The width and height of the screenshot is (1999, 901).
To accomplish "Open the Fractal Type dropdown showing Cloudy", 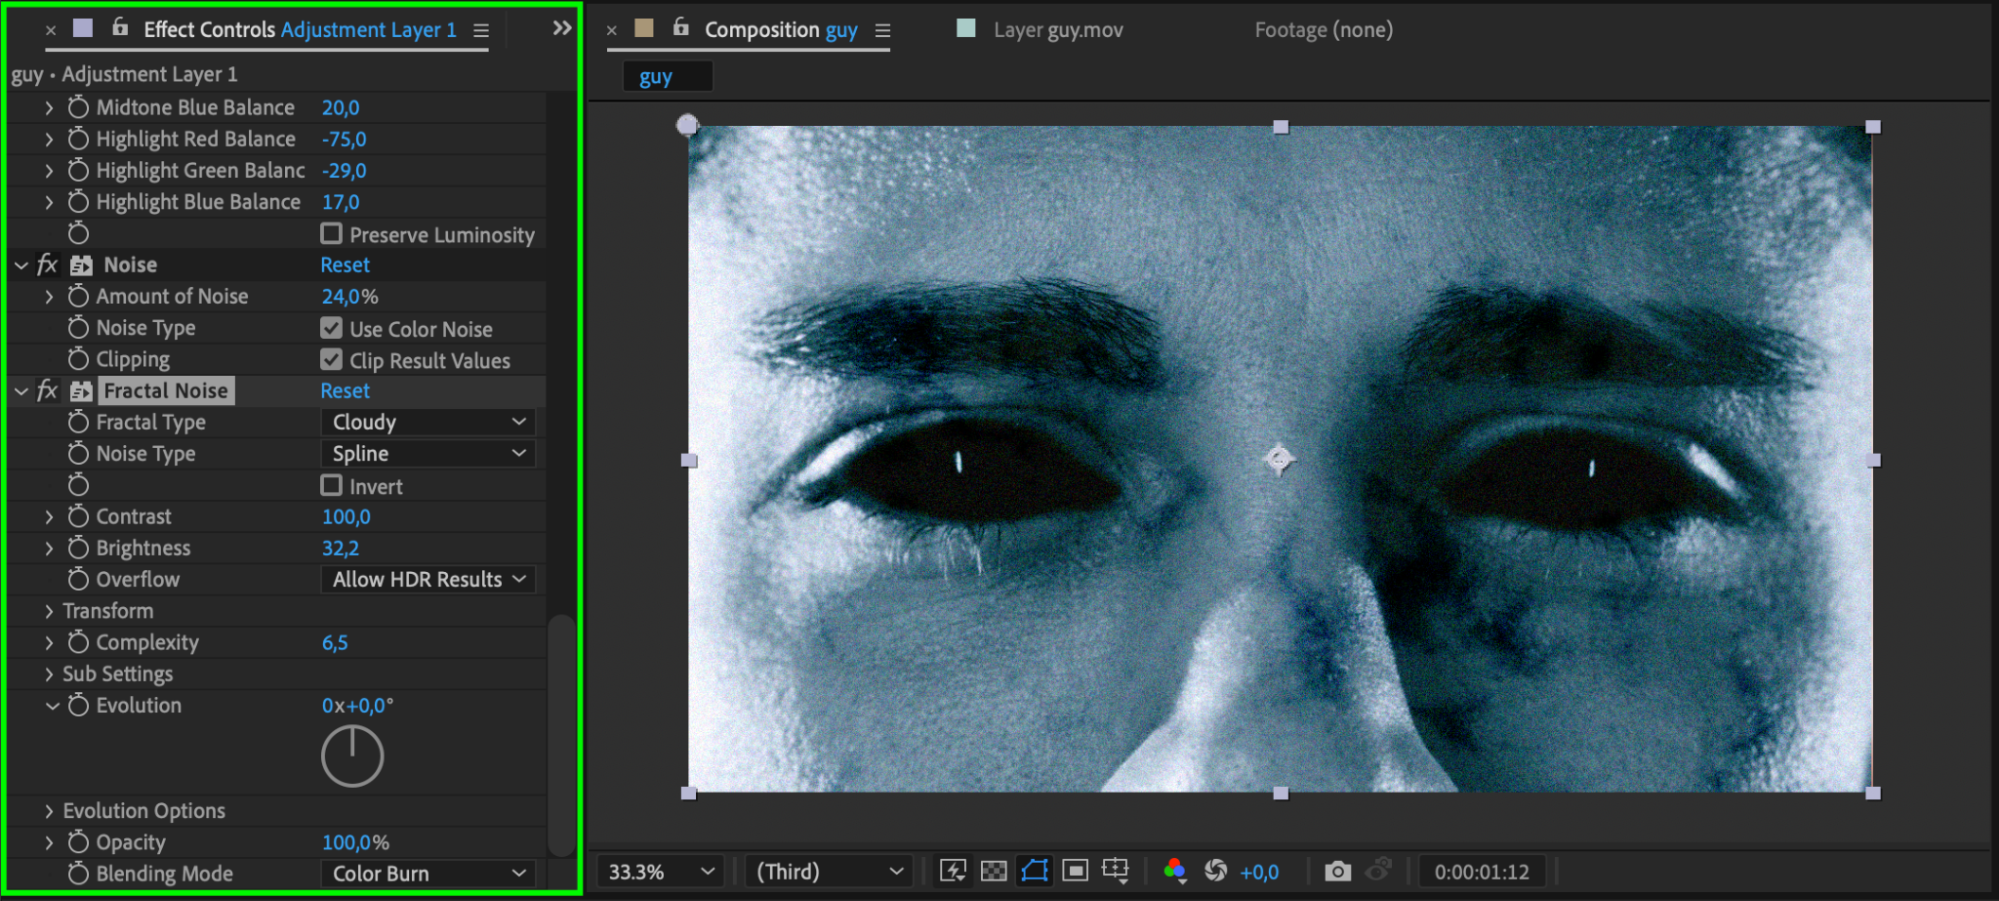I will point(428,422).
